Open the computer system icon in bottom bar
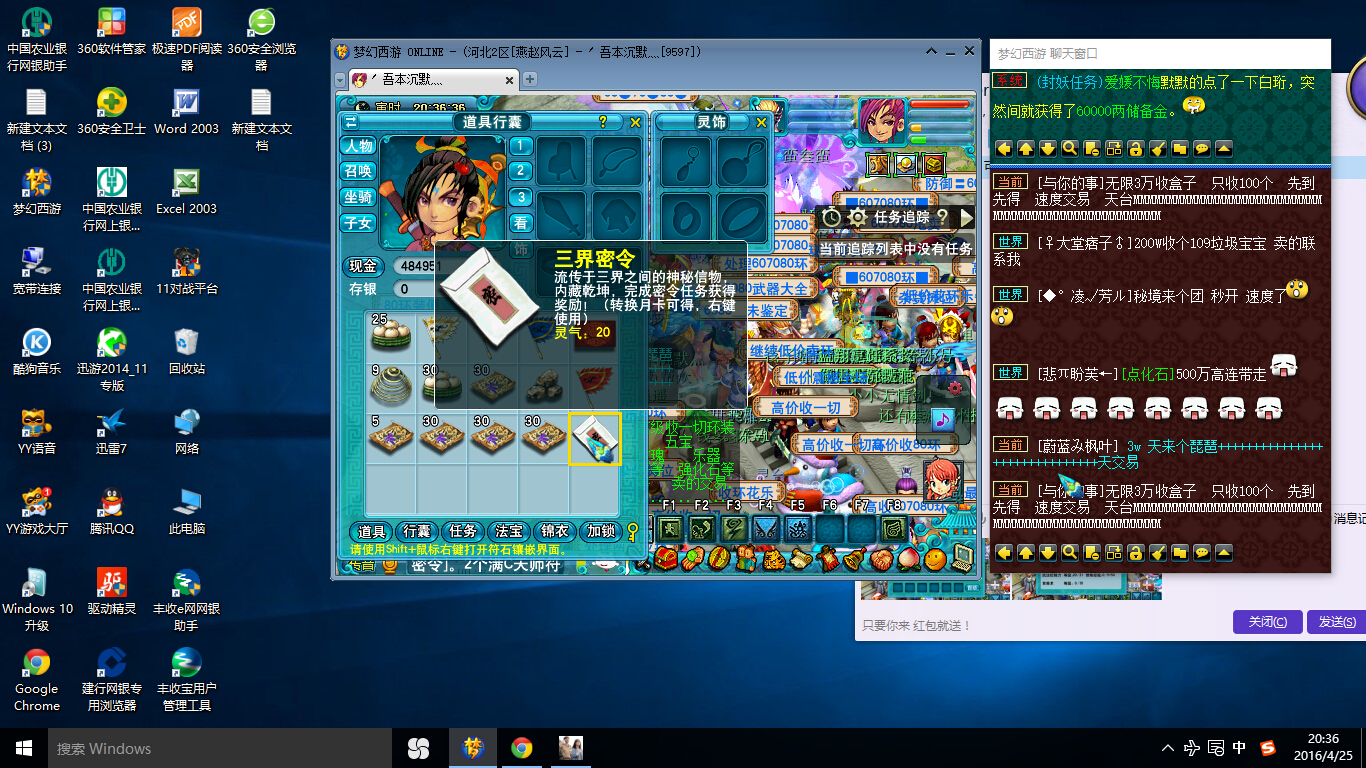 click(x=961, y=558)
